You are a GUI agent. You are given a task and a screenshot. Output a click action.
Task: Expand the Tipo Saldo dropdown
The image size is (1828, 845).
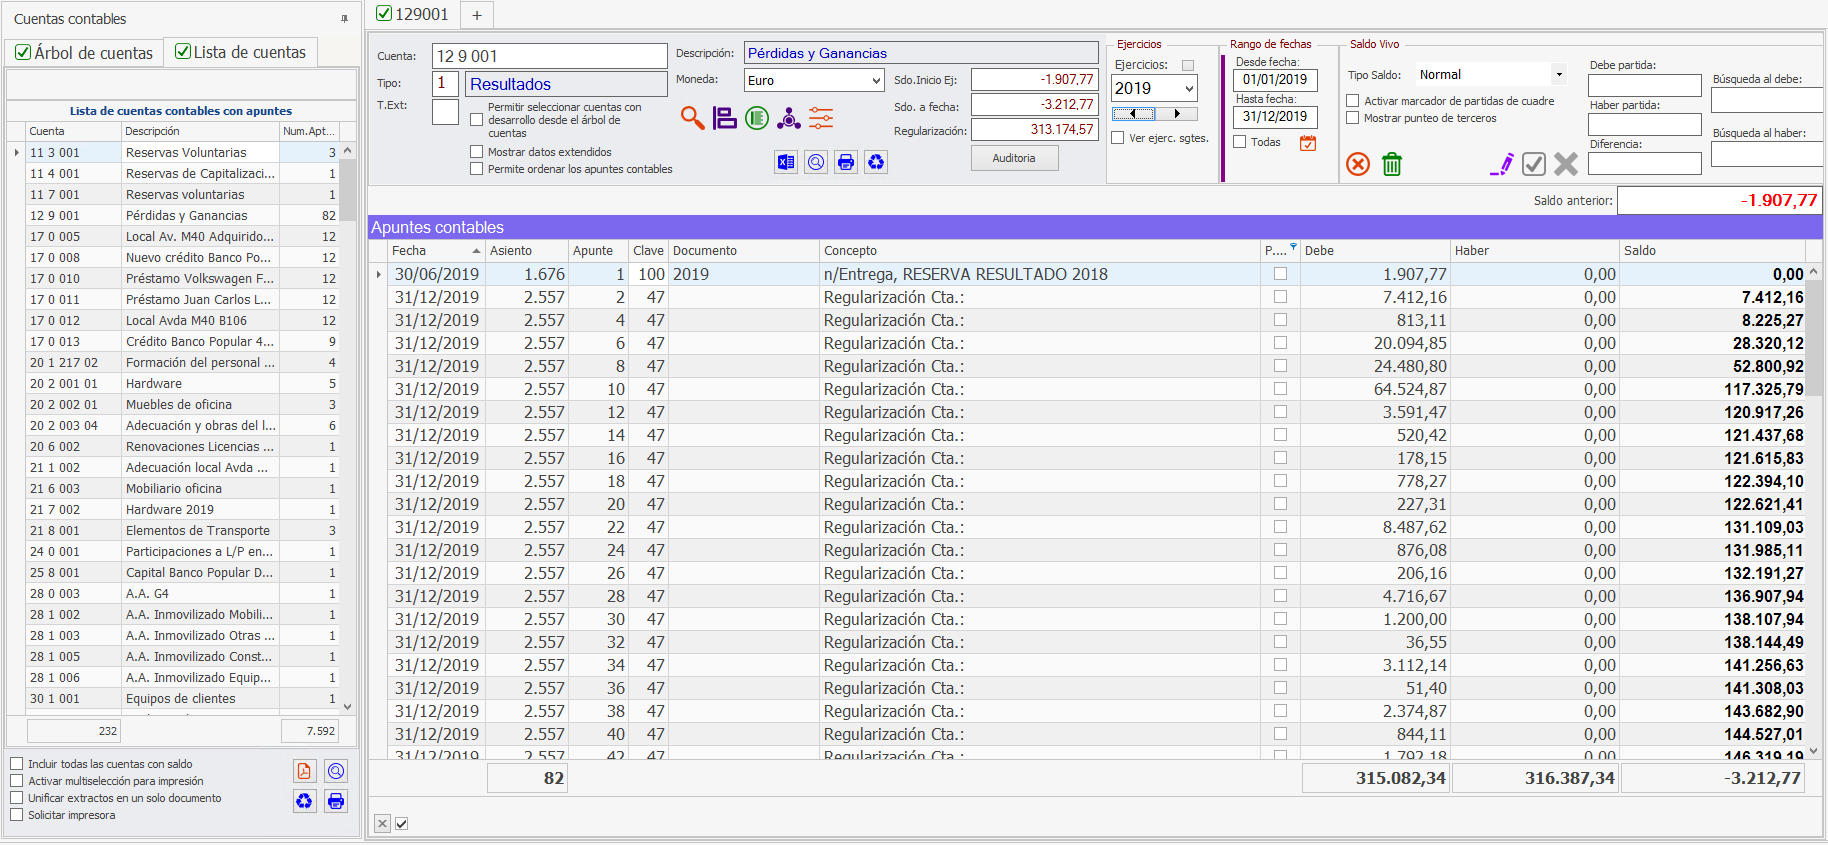tap(1558, 75)
